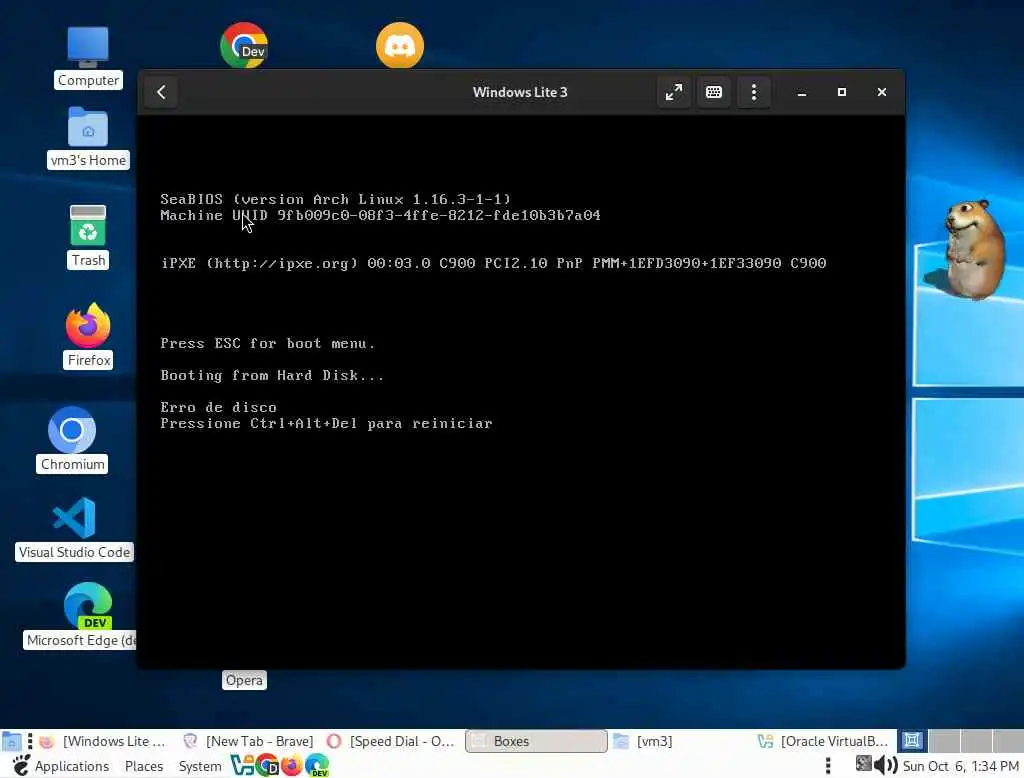Switch to the vm3 file manager window
The image size is (1024, 778).
679,741
